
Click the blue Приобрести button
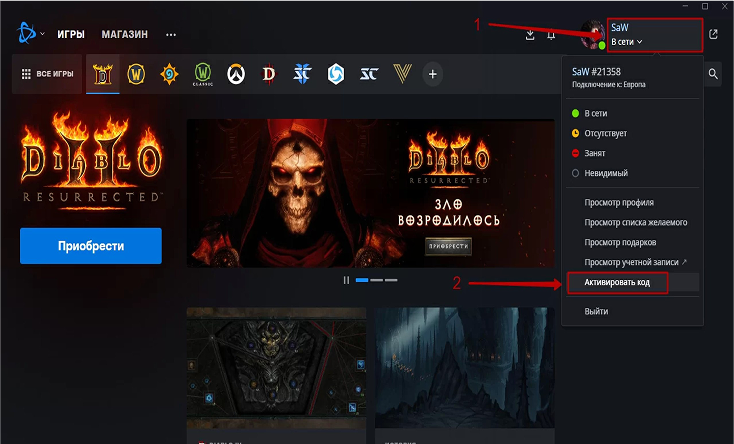(91, 246)
